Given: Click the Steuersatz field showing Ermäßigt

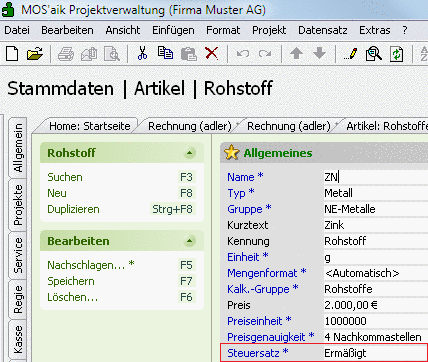Looking at the screenshot, I should coord(376,353).
